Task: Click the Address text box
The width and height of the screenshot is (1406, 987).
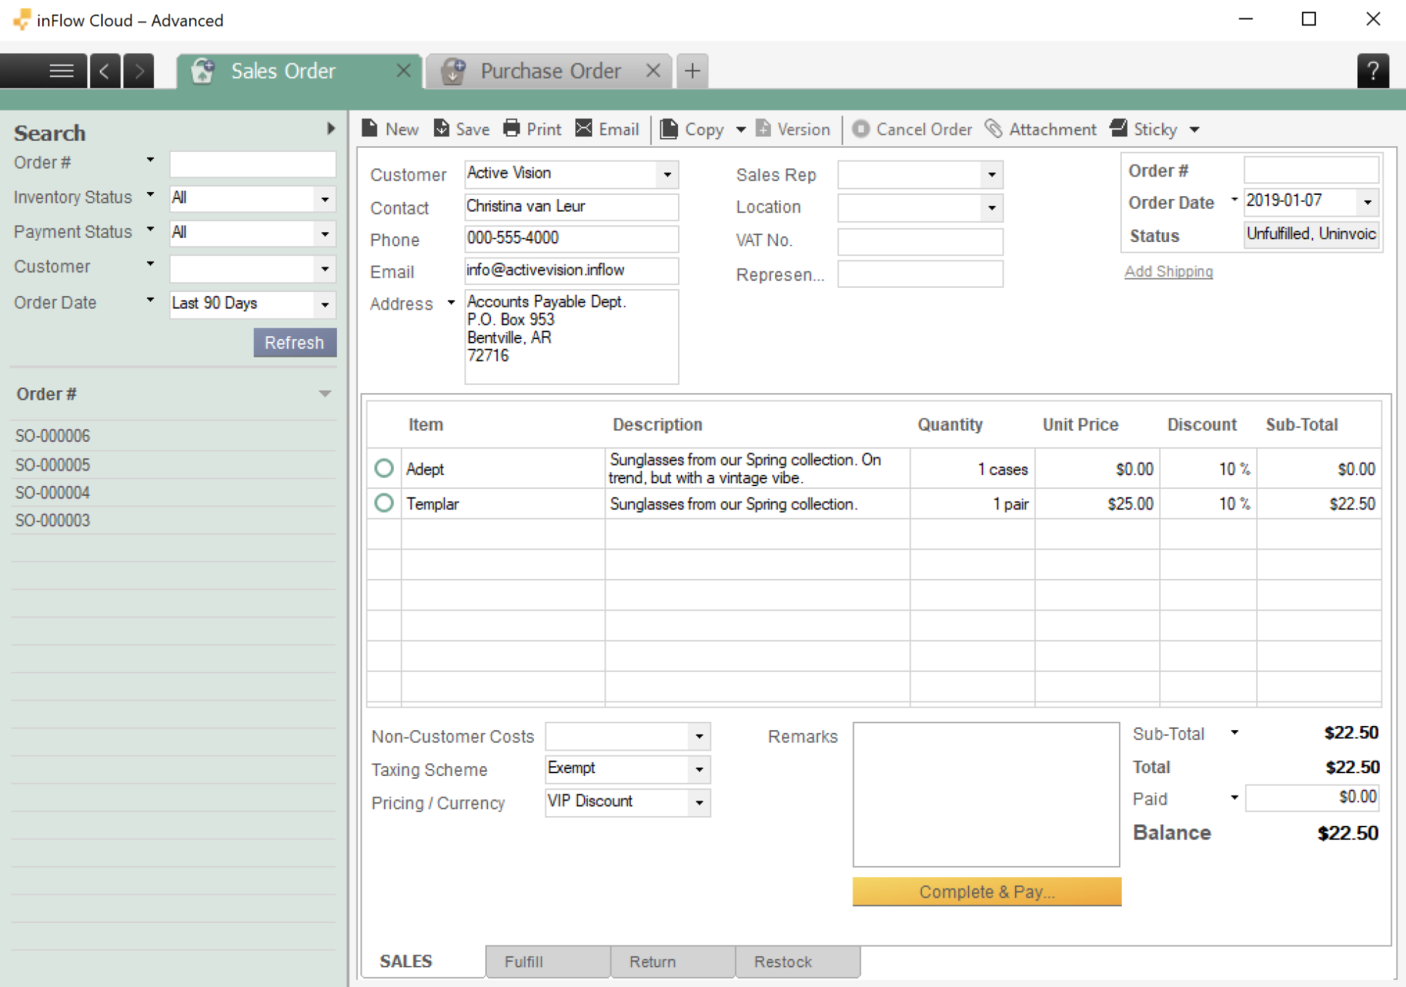Action: [572, 337]
